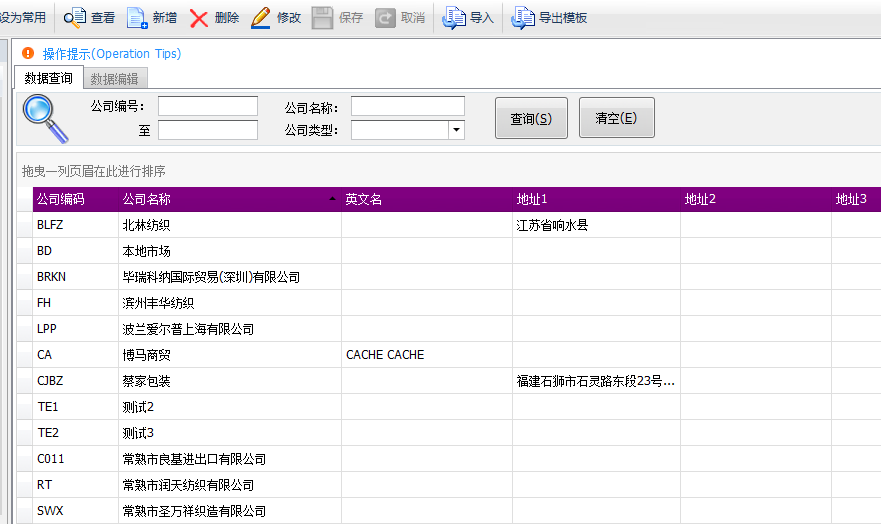Select the 滨州丰华纺织 cell

pos(230,303)
